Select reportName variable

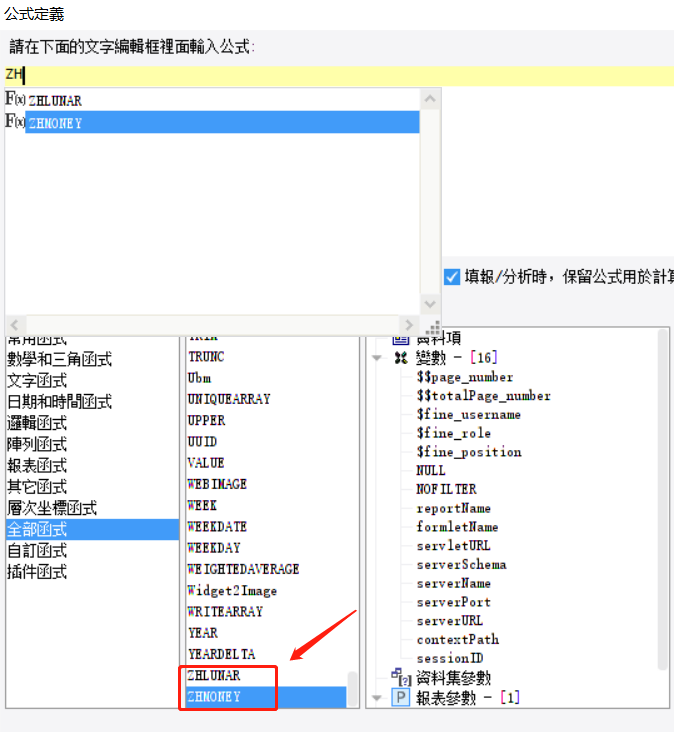[x=454, y=508]
